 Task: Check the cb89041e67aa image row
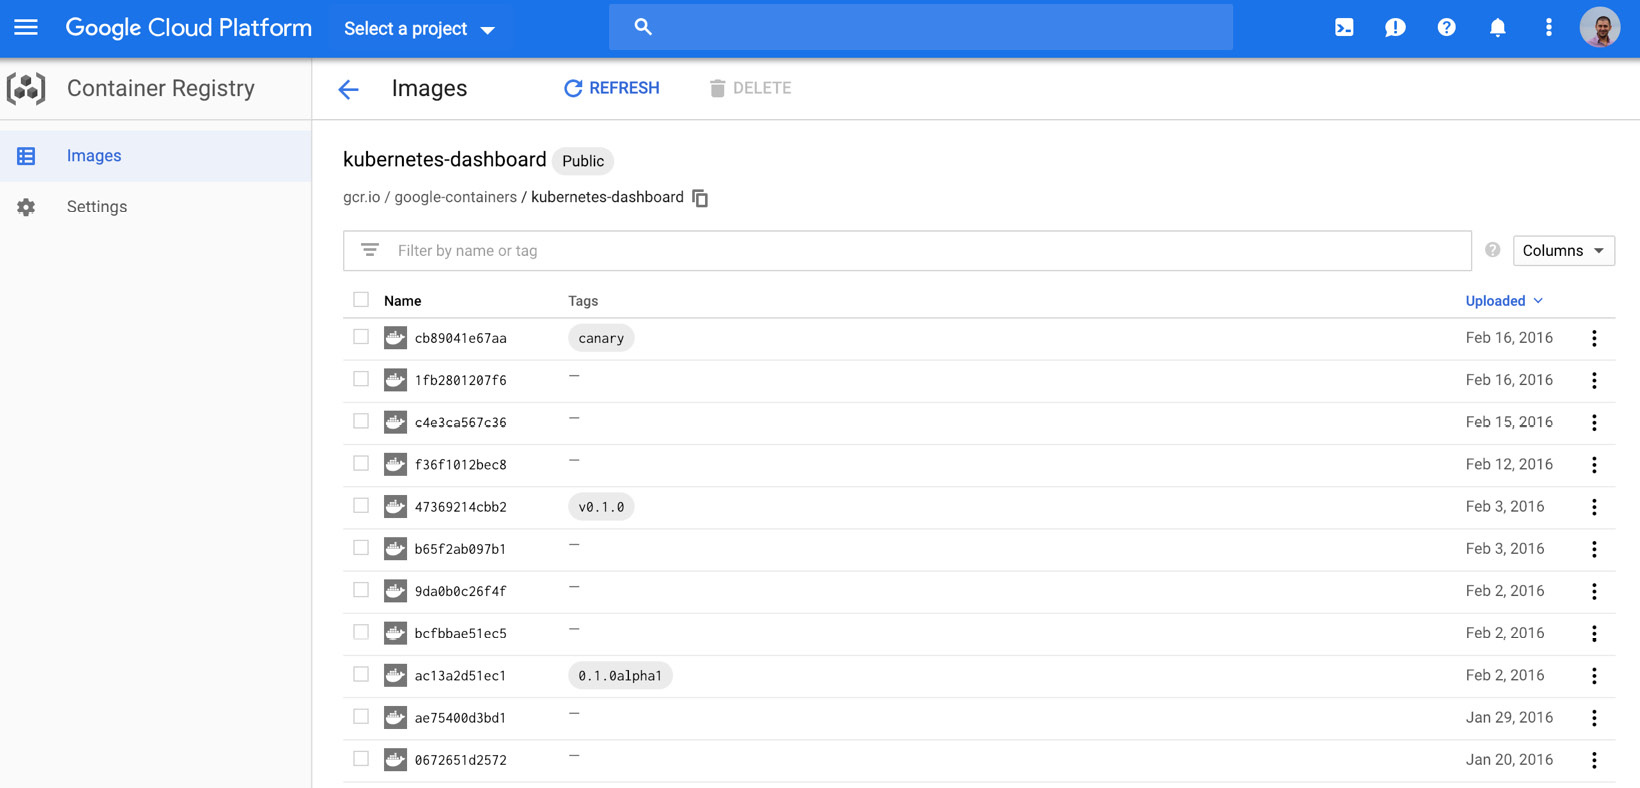pyautogui.click(x=361, y=337)
